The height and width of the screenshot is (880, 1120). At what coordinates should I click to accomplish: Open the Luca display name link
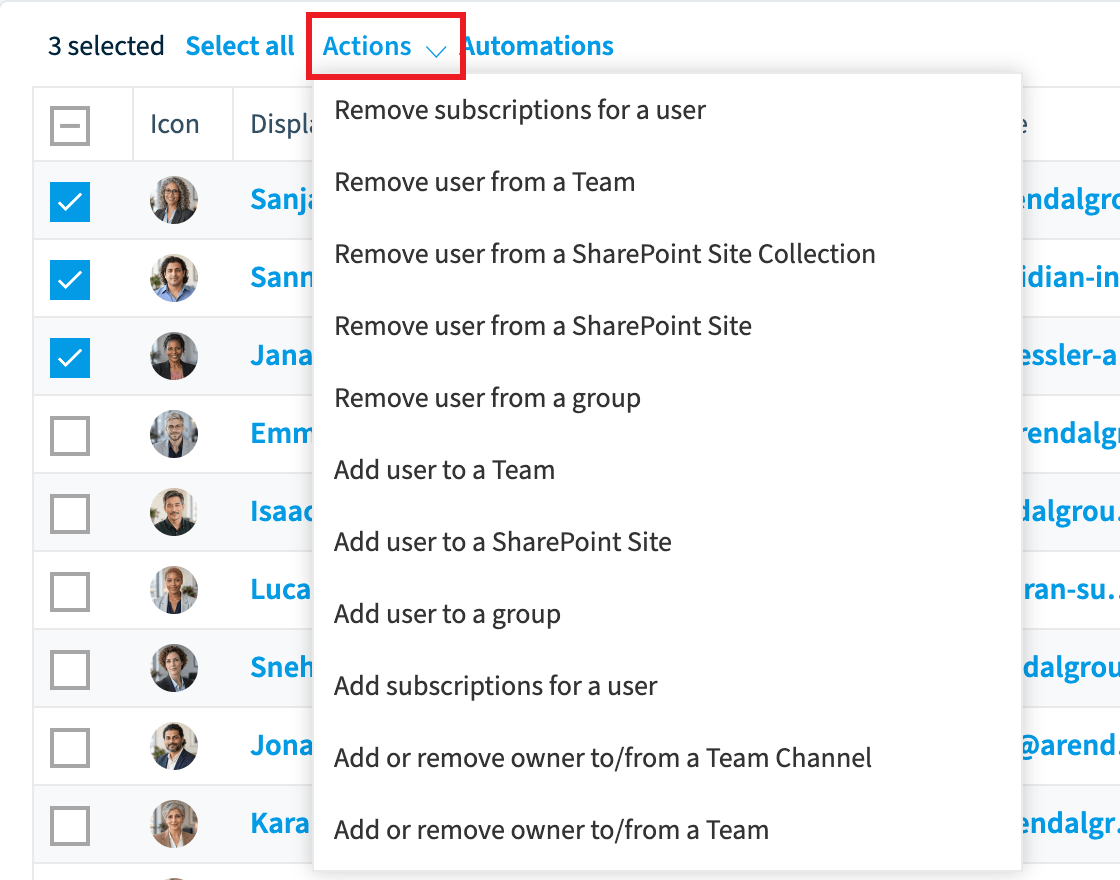pyautogui.click(x=281, y=589)
